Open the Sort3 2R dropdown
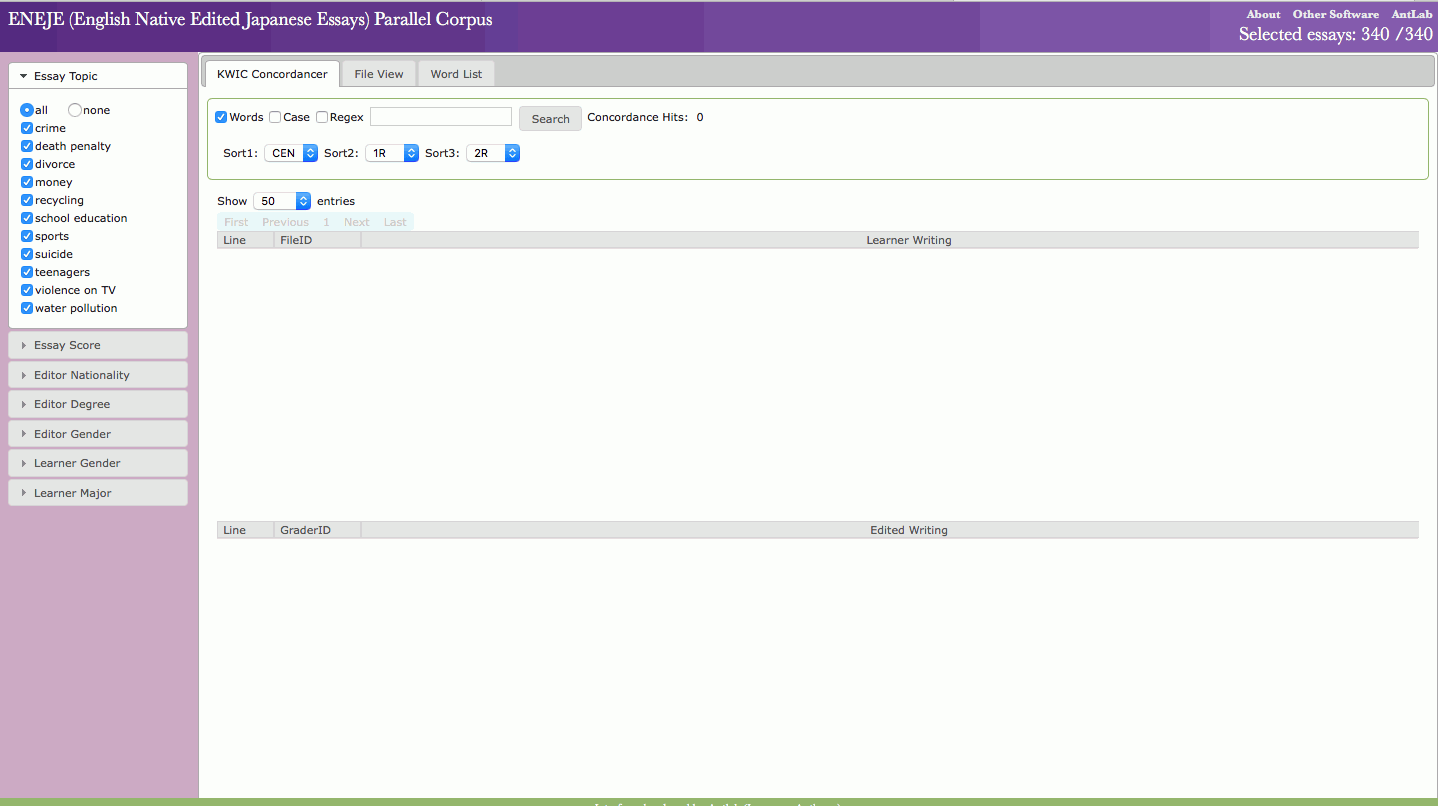Screen dimensions: 1438x806 (493, 153)
